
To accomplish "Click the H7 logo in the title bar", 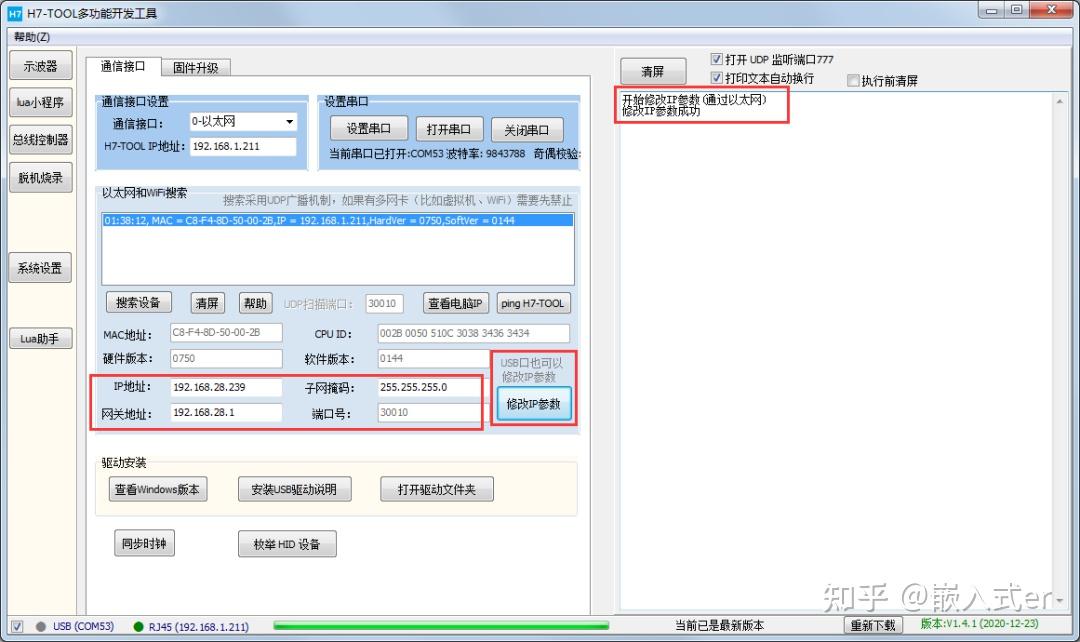I will click(x=13, y=13).
